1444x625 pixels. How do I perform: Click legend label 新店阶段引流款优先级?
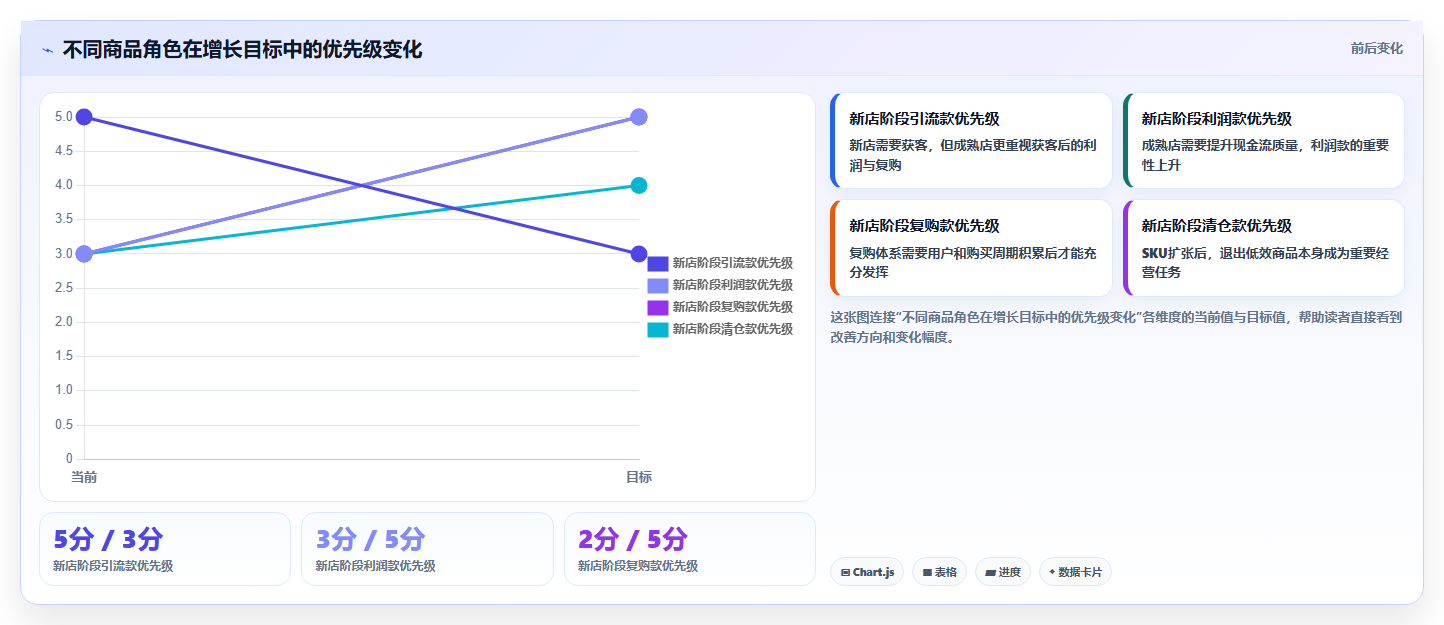(x=733, y=263)
